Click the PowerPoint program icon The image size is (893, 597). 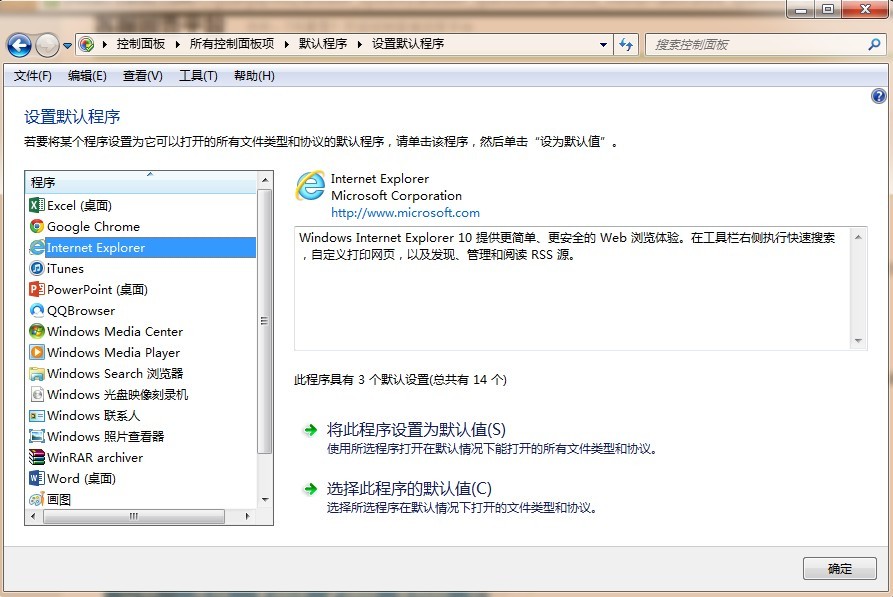point(36,289)
